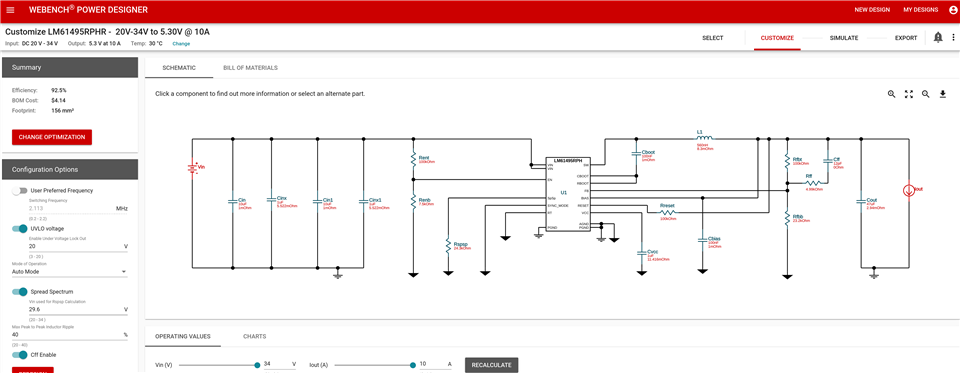This screenshot has width=960, height=373.
Task: Click the Change Optimization button
Action: click(52, 137)
